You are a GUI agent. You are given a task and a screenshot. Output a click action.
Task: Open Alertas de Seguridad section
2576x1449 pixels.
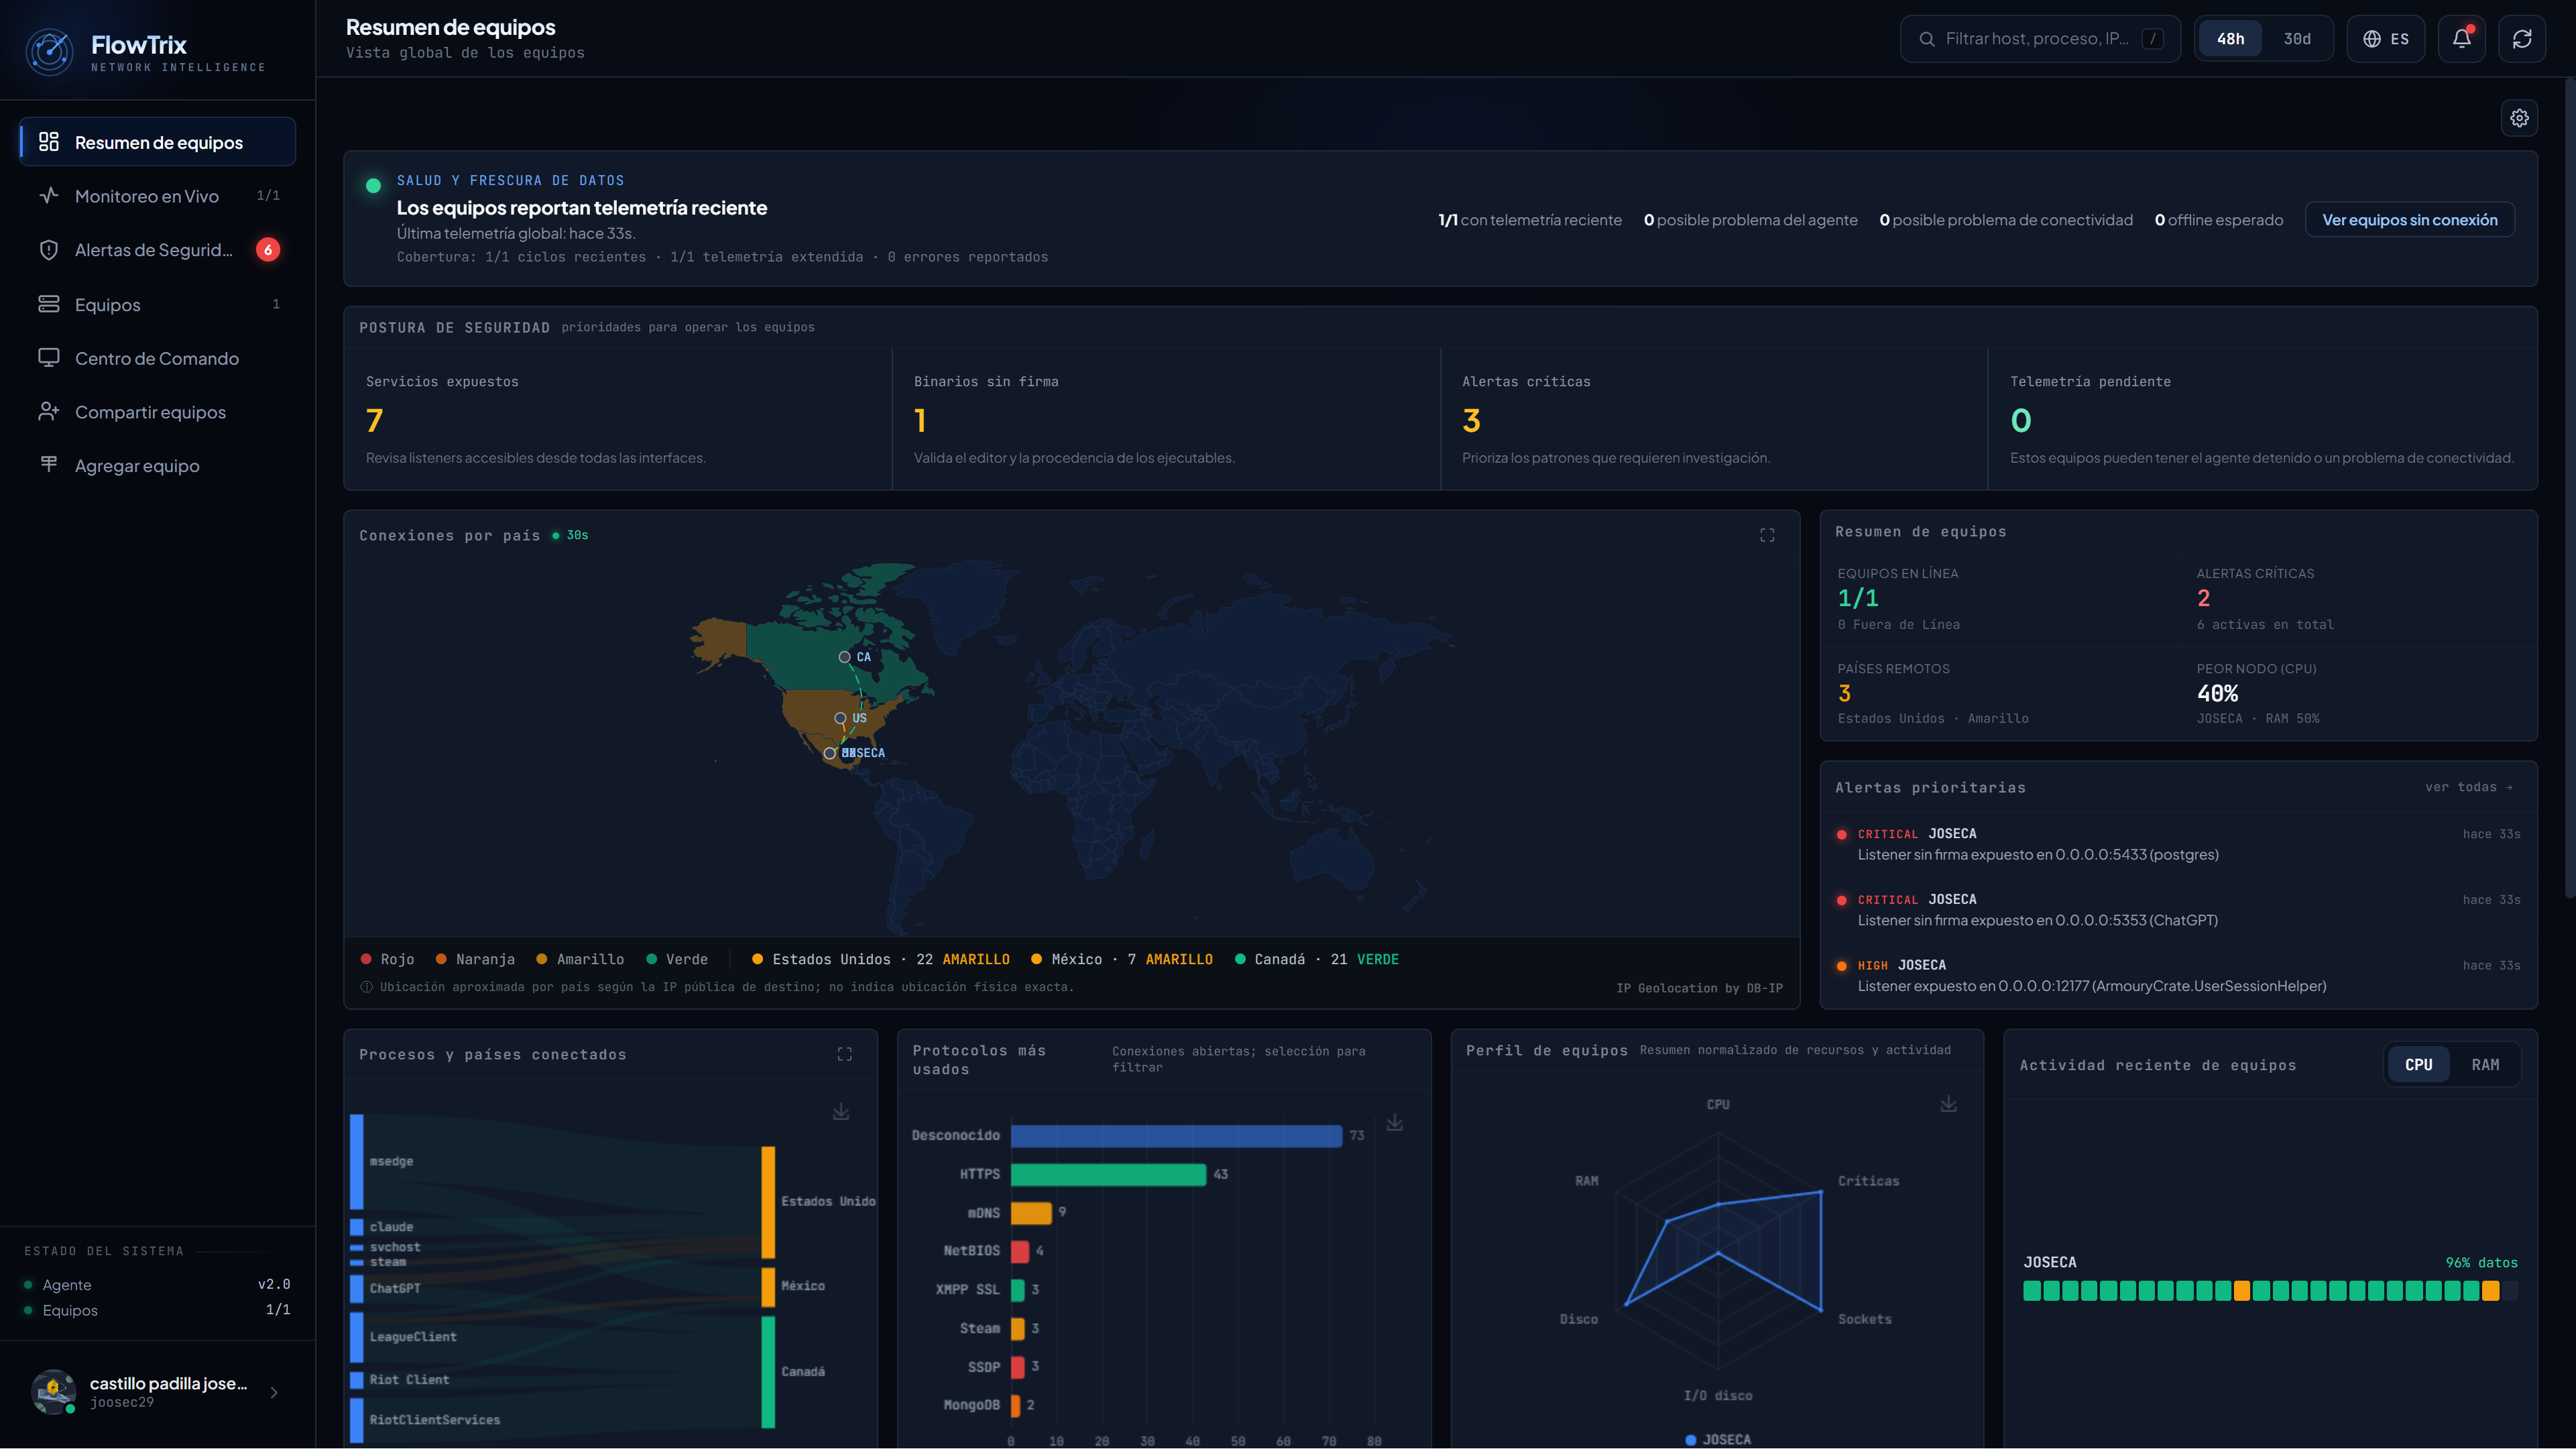(158, 250)
